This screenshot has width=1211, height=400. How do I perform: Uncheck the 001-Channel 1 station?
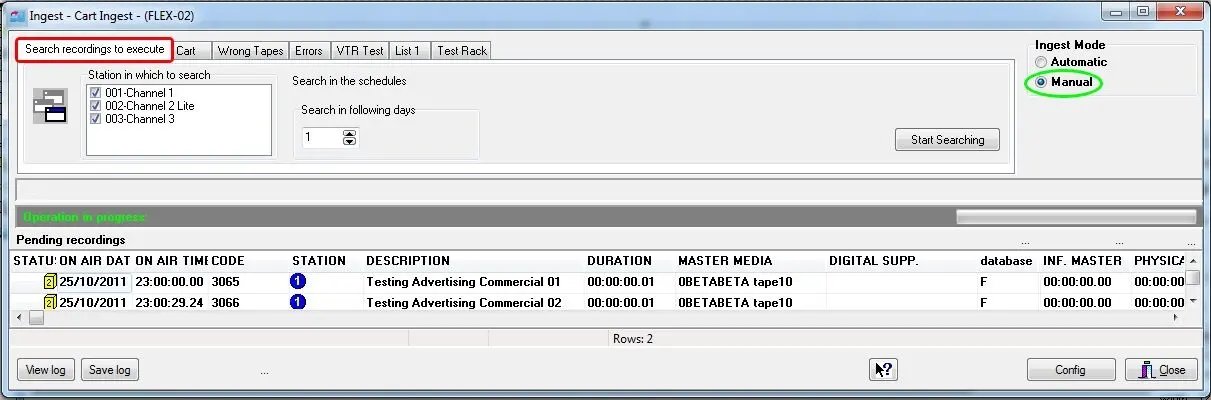click(x=96, y=93)
